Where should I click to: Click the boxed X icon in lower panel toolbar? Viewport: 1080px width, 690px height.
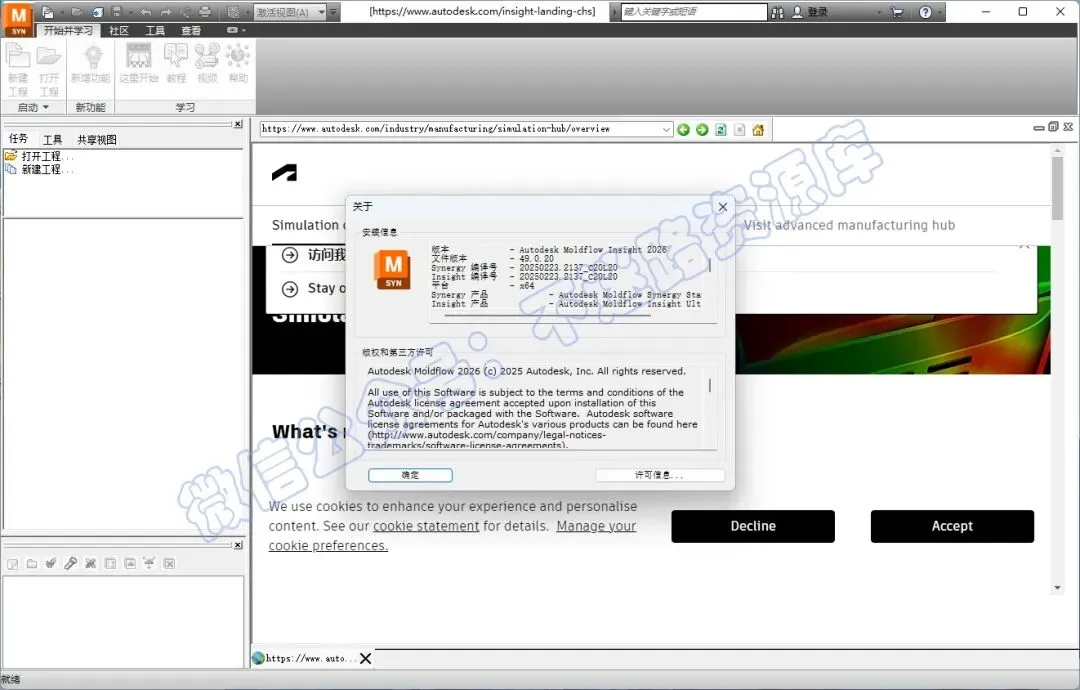tap(169, 563)
